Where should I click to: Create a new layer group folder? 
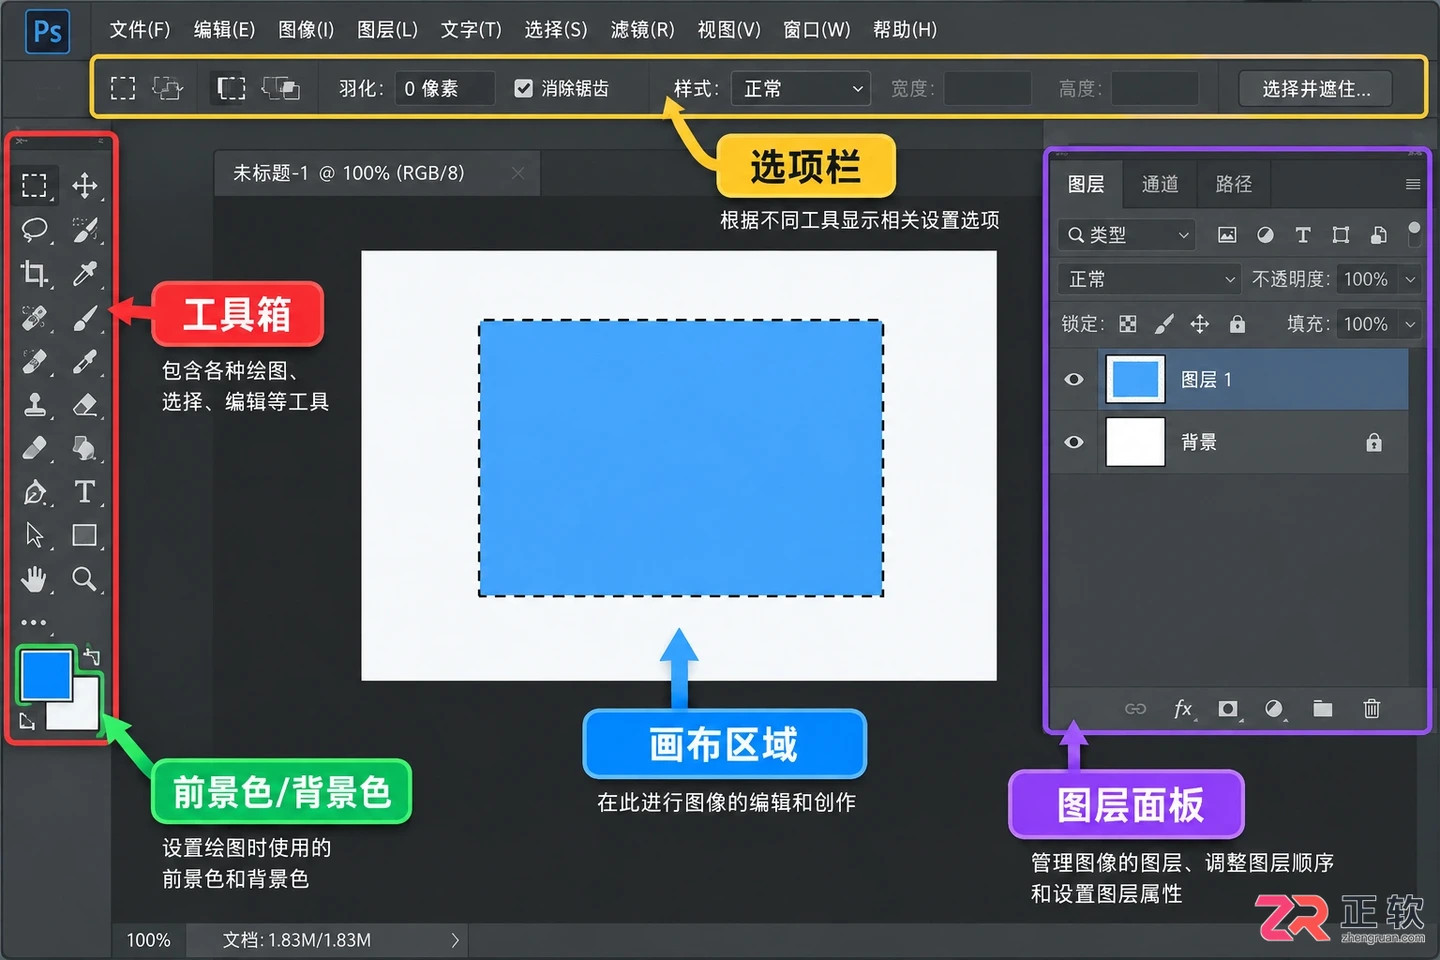(1323, 709)
